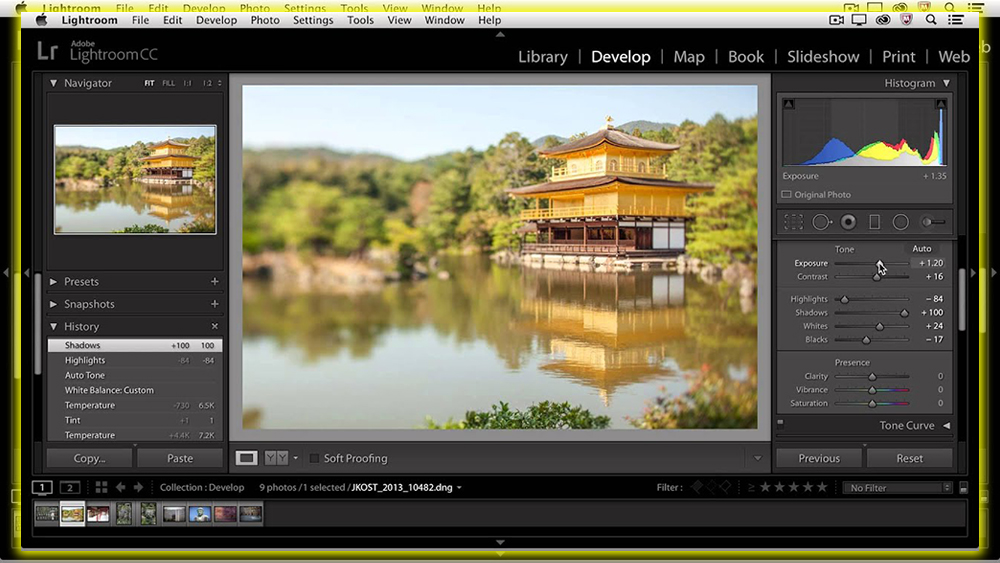Click the Copy... settings button

coord(89,458)
